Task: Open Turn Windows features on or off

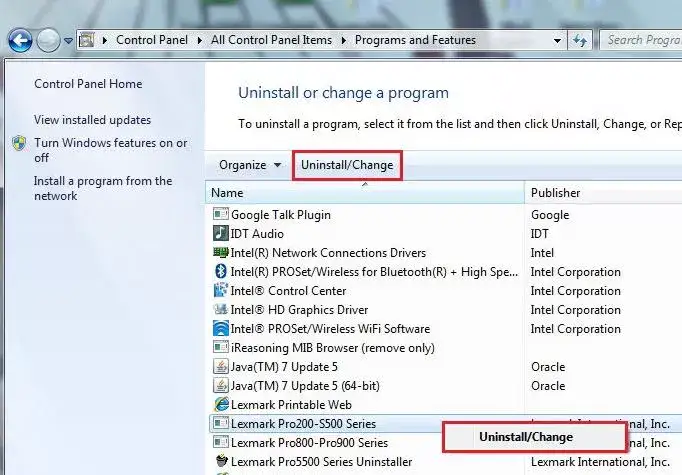Action: (110, 150)
